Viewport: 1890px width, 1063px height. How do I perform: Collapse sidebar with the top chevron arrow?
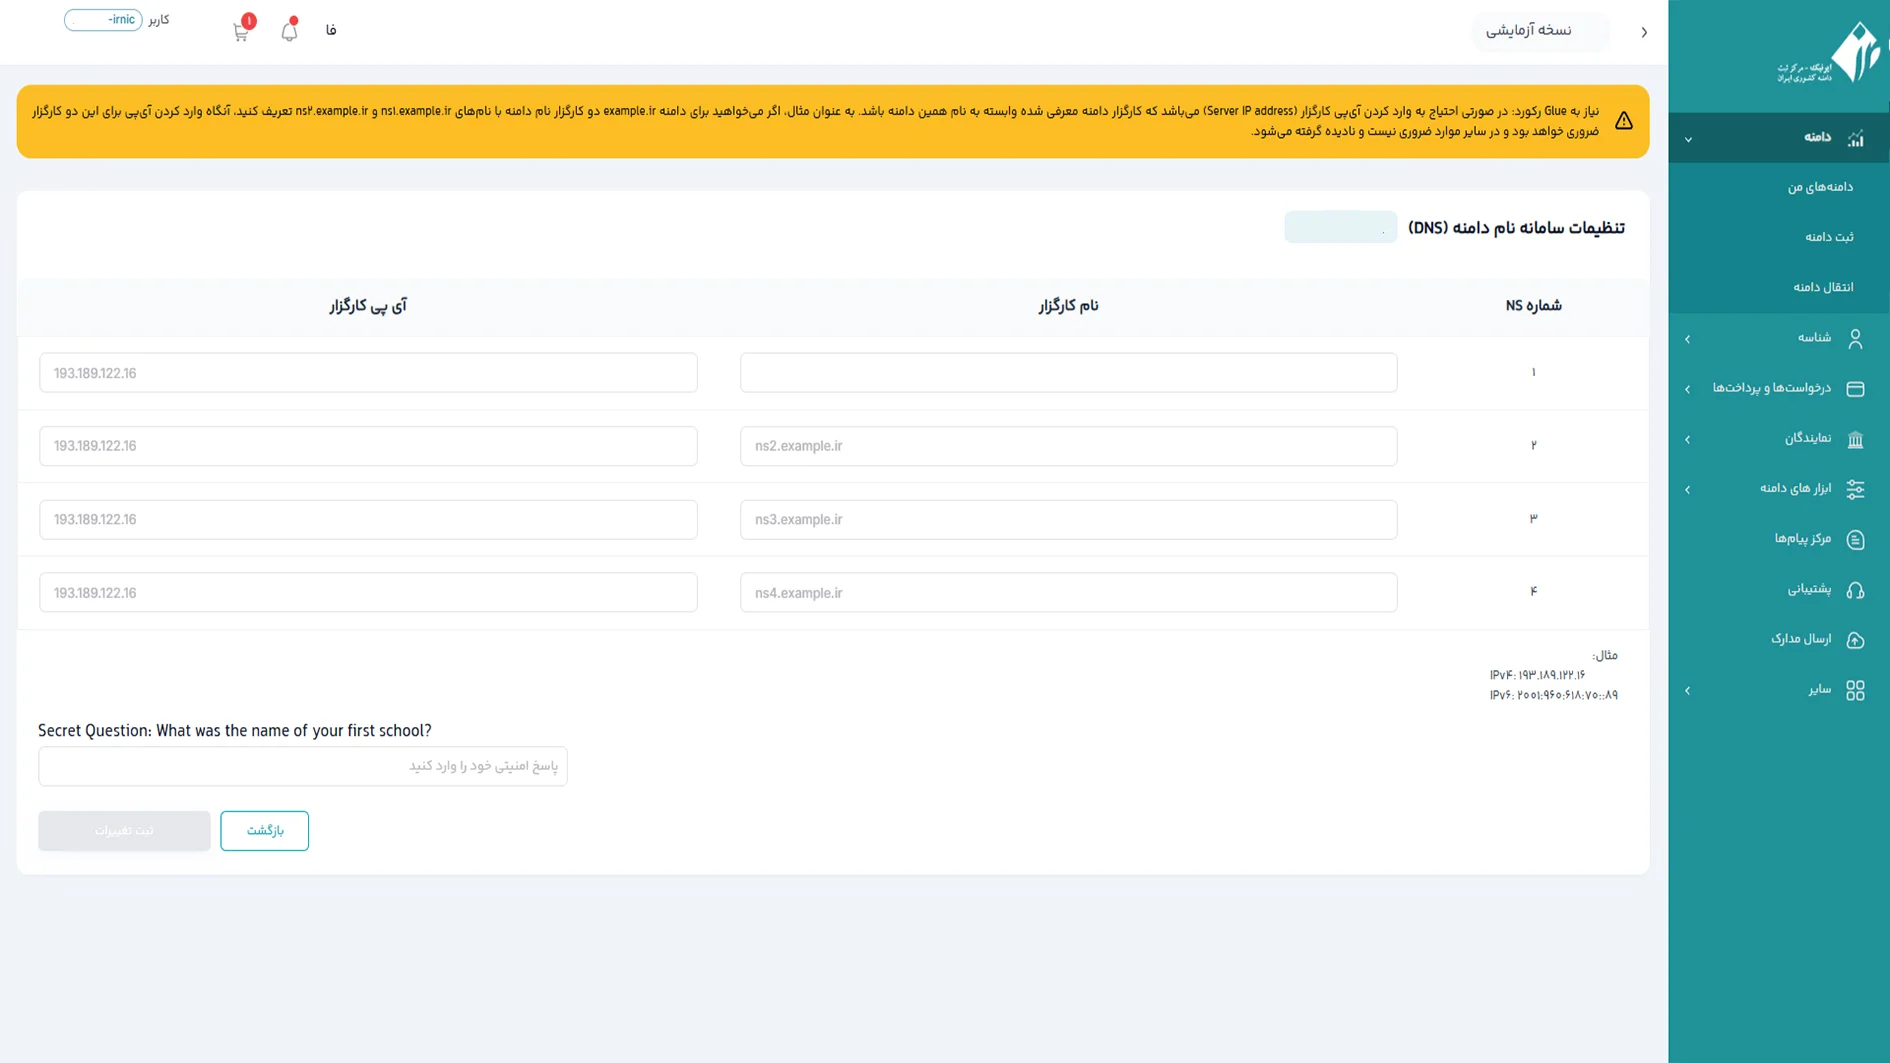(x=1644, y=32)
